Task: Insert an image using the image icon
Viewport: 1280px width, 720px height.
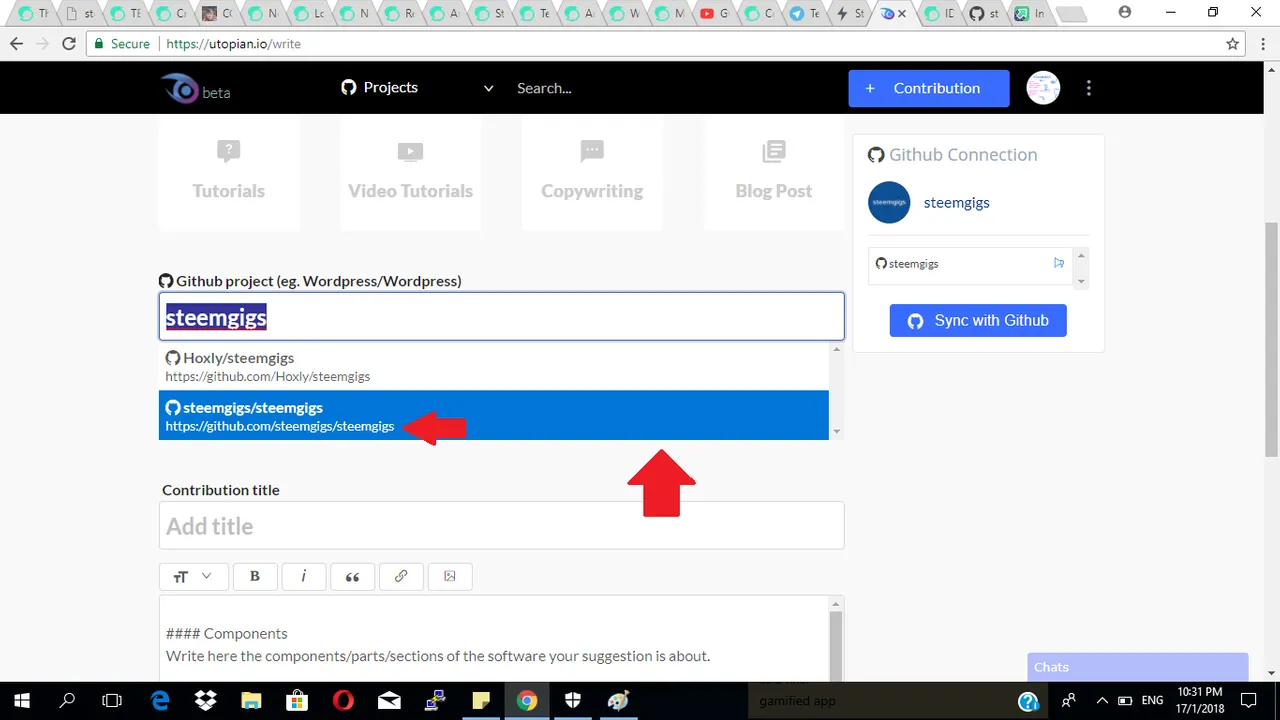Action: [x=450, y=576]
